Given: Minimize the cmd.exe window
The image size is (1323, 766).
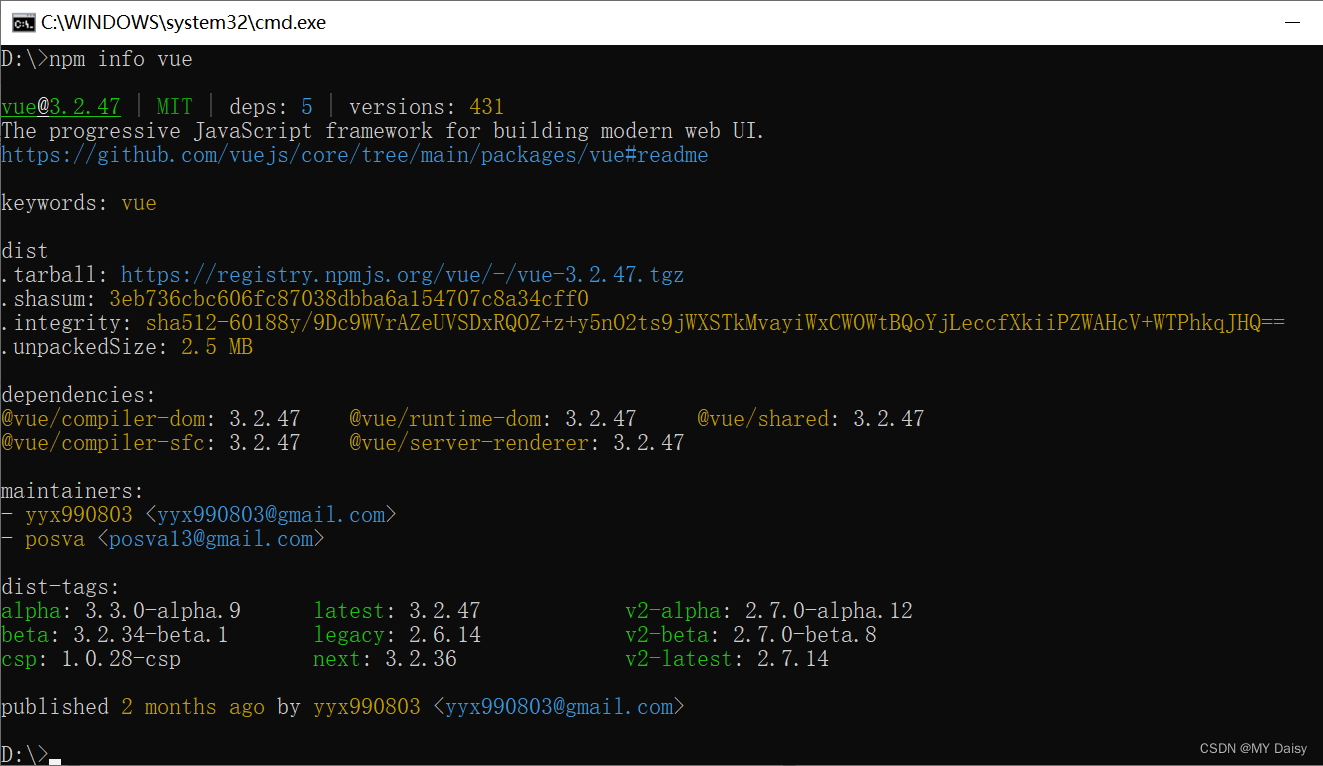Looking at the screenshot, I should (1292, 21).
